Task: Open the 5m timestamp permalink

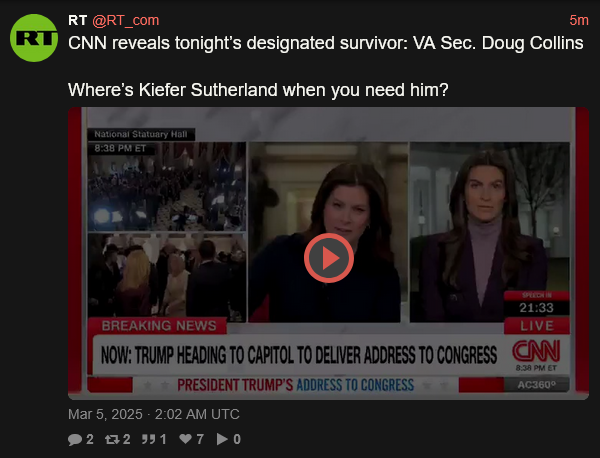Action: (x=579, y=20)
